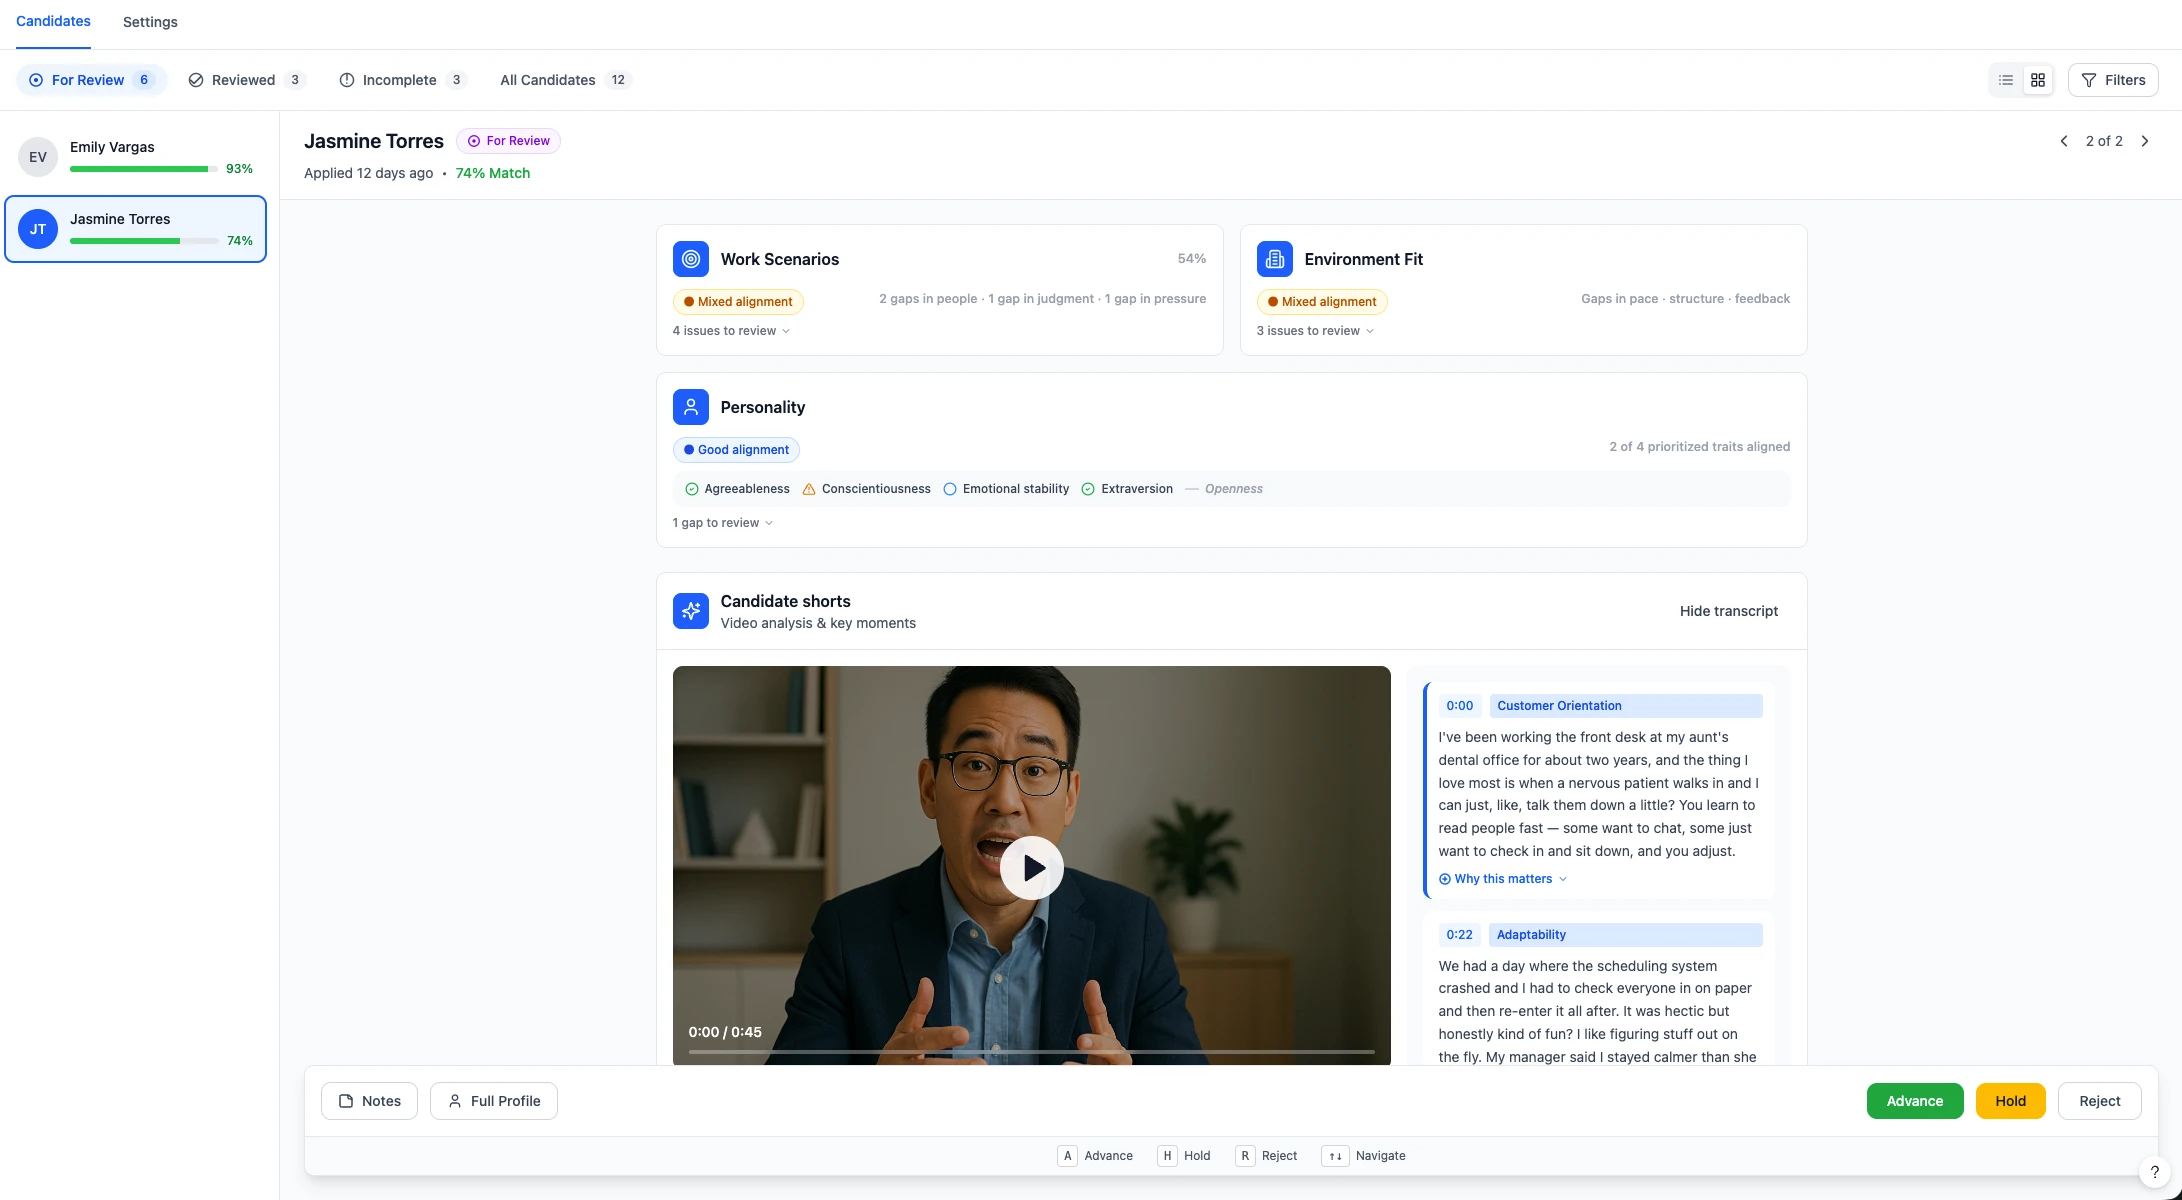This screenshot has height=1200, width=2182.
Task: Open the help question mark button
Action: pos(2154,1172)
